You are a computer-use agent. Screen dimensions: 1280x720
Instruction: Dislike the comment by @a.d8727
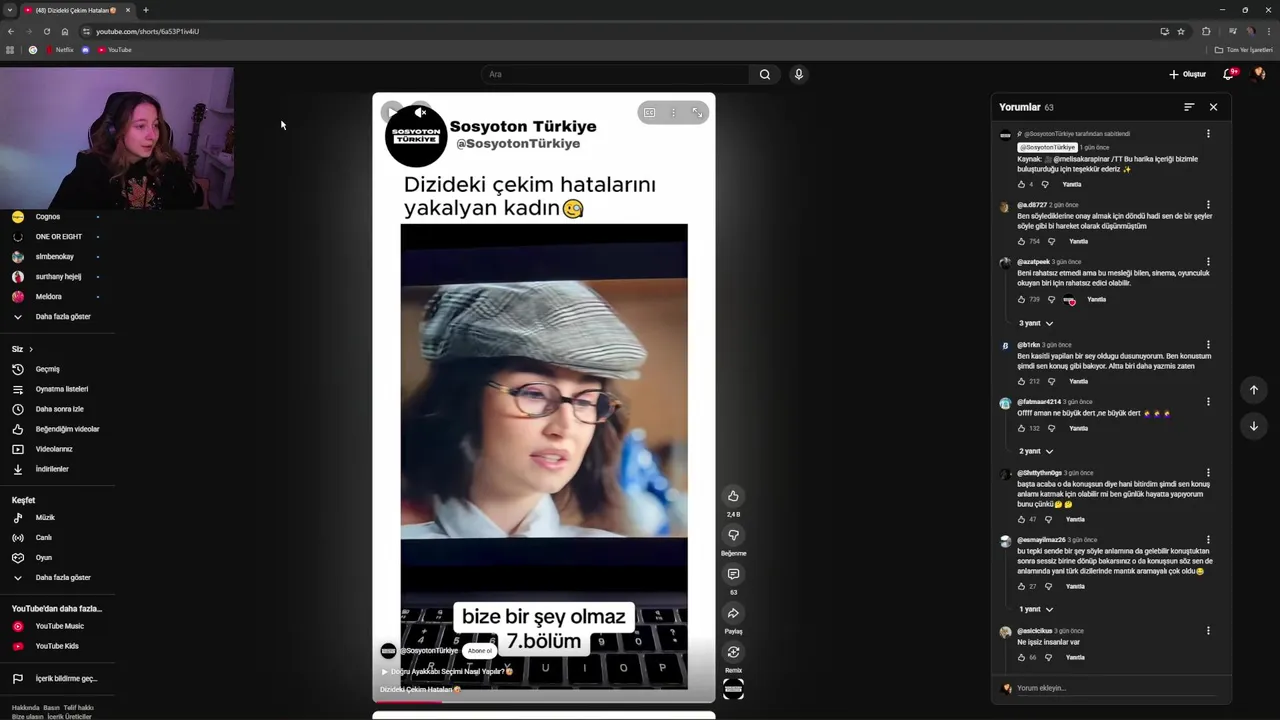click(x=1051, y=242)
